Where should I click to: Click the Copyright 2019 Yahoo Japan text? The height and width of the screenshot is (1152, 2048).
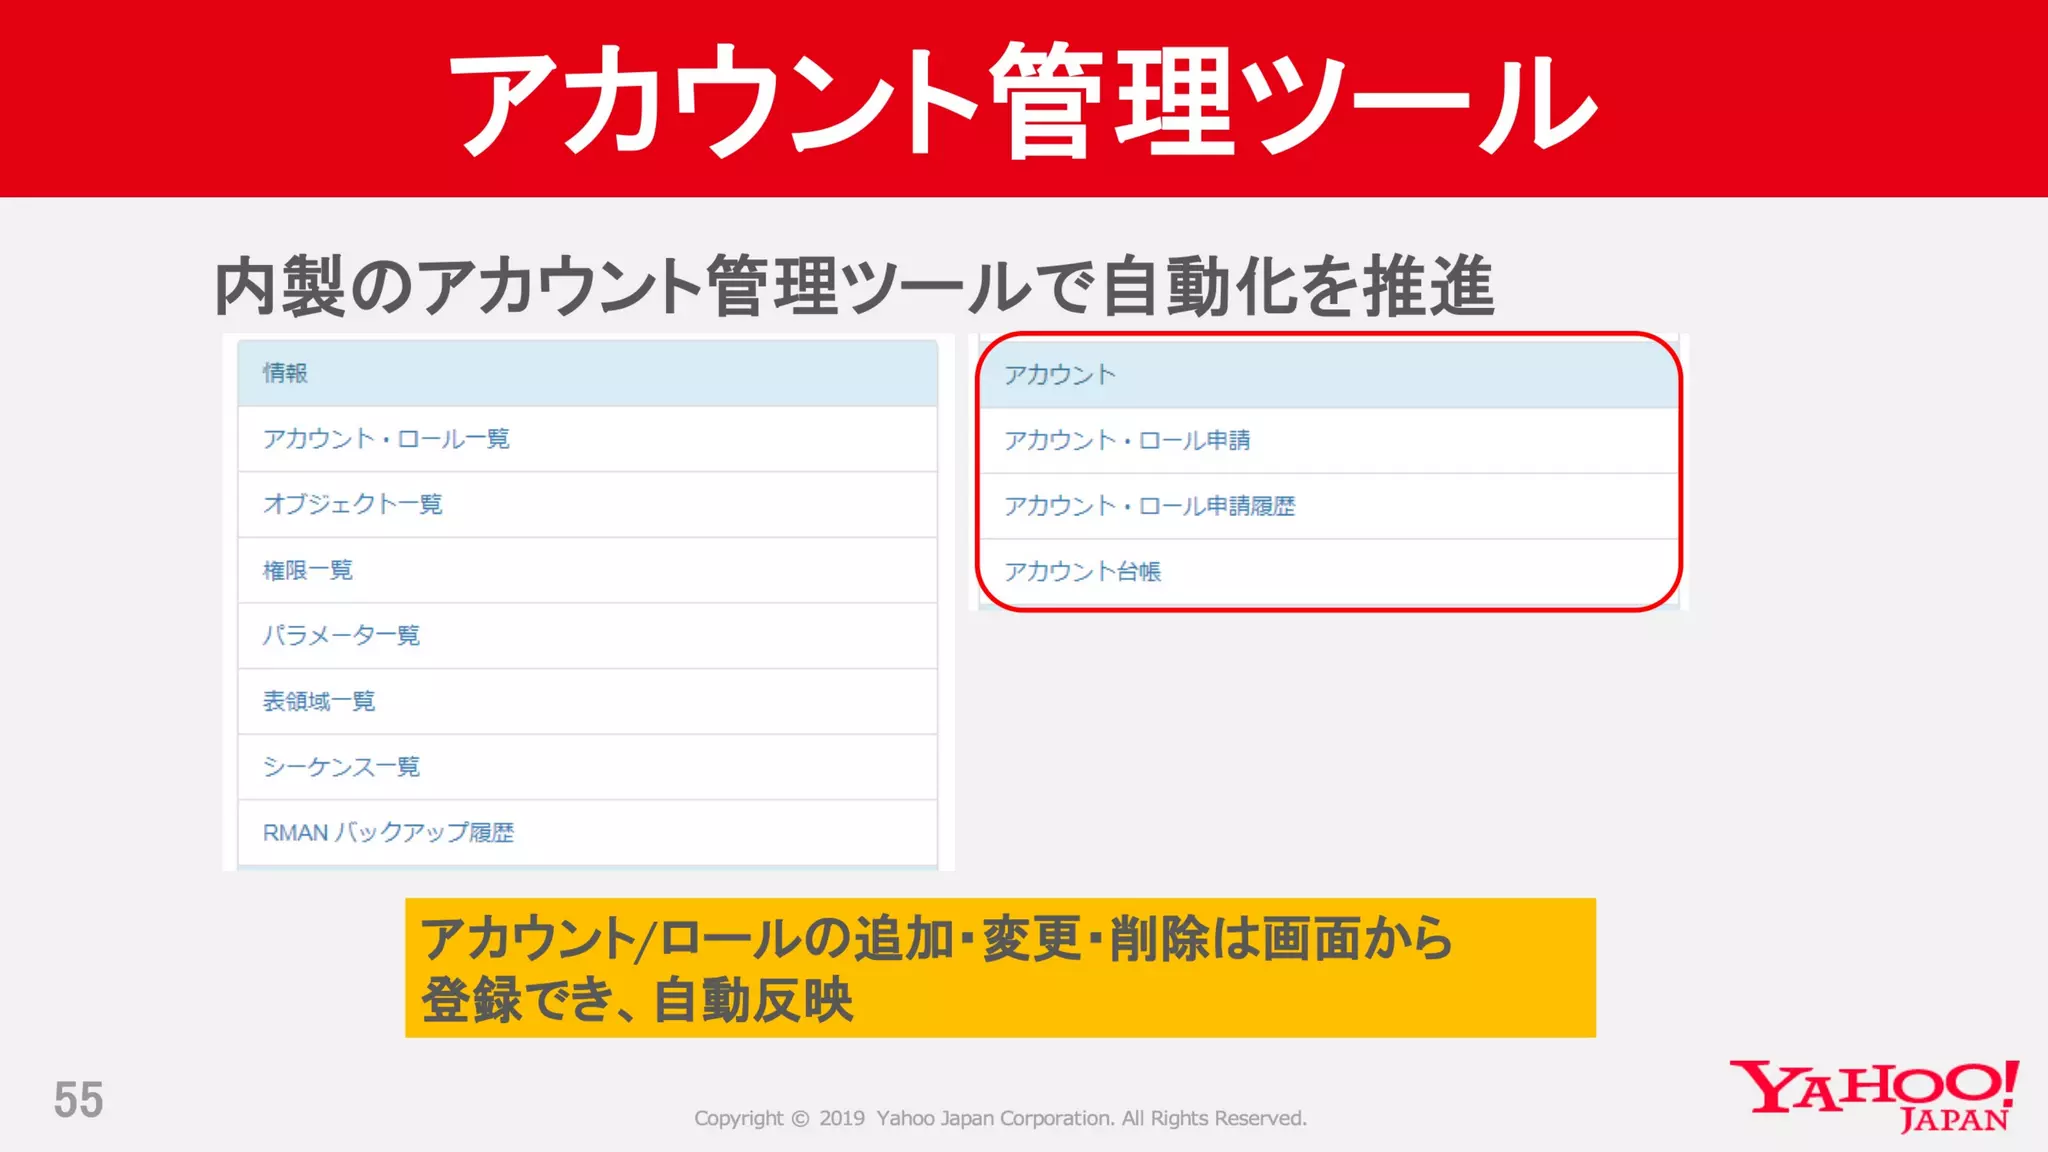coord(1000,1118)
